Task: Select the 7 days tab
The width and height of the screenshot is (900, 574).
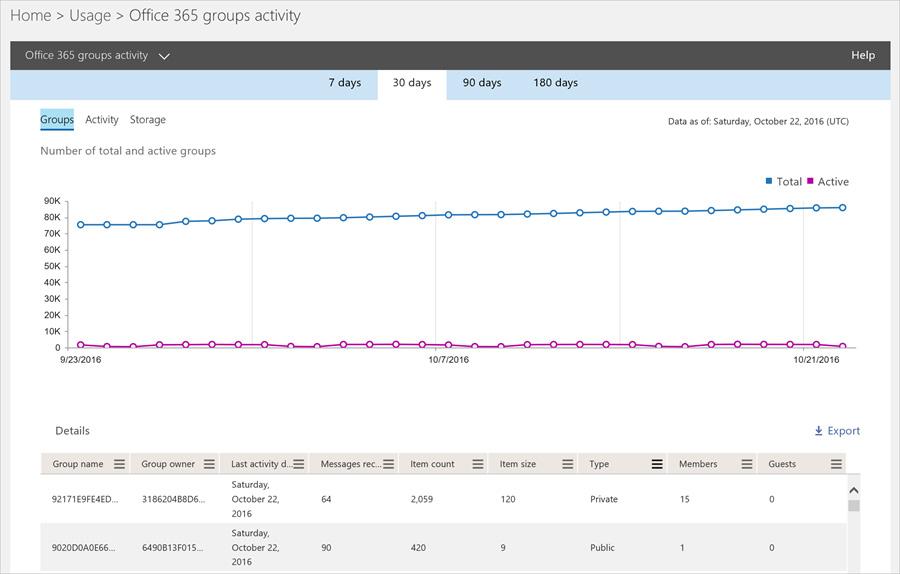Action: (344, 83)
